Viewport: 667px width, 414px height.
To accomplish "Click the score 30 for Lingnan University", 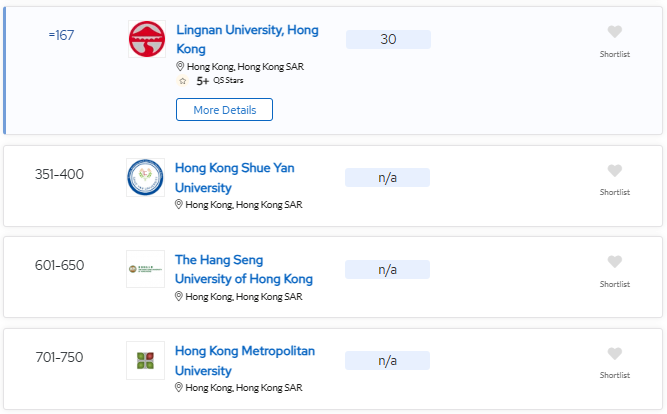I will point(388,39).
